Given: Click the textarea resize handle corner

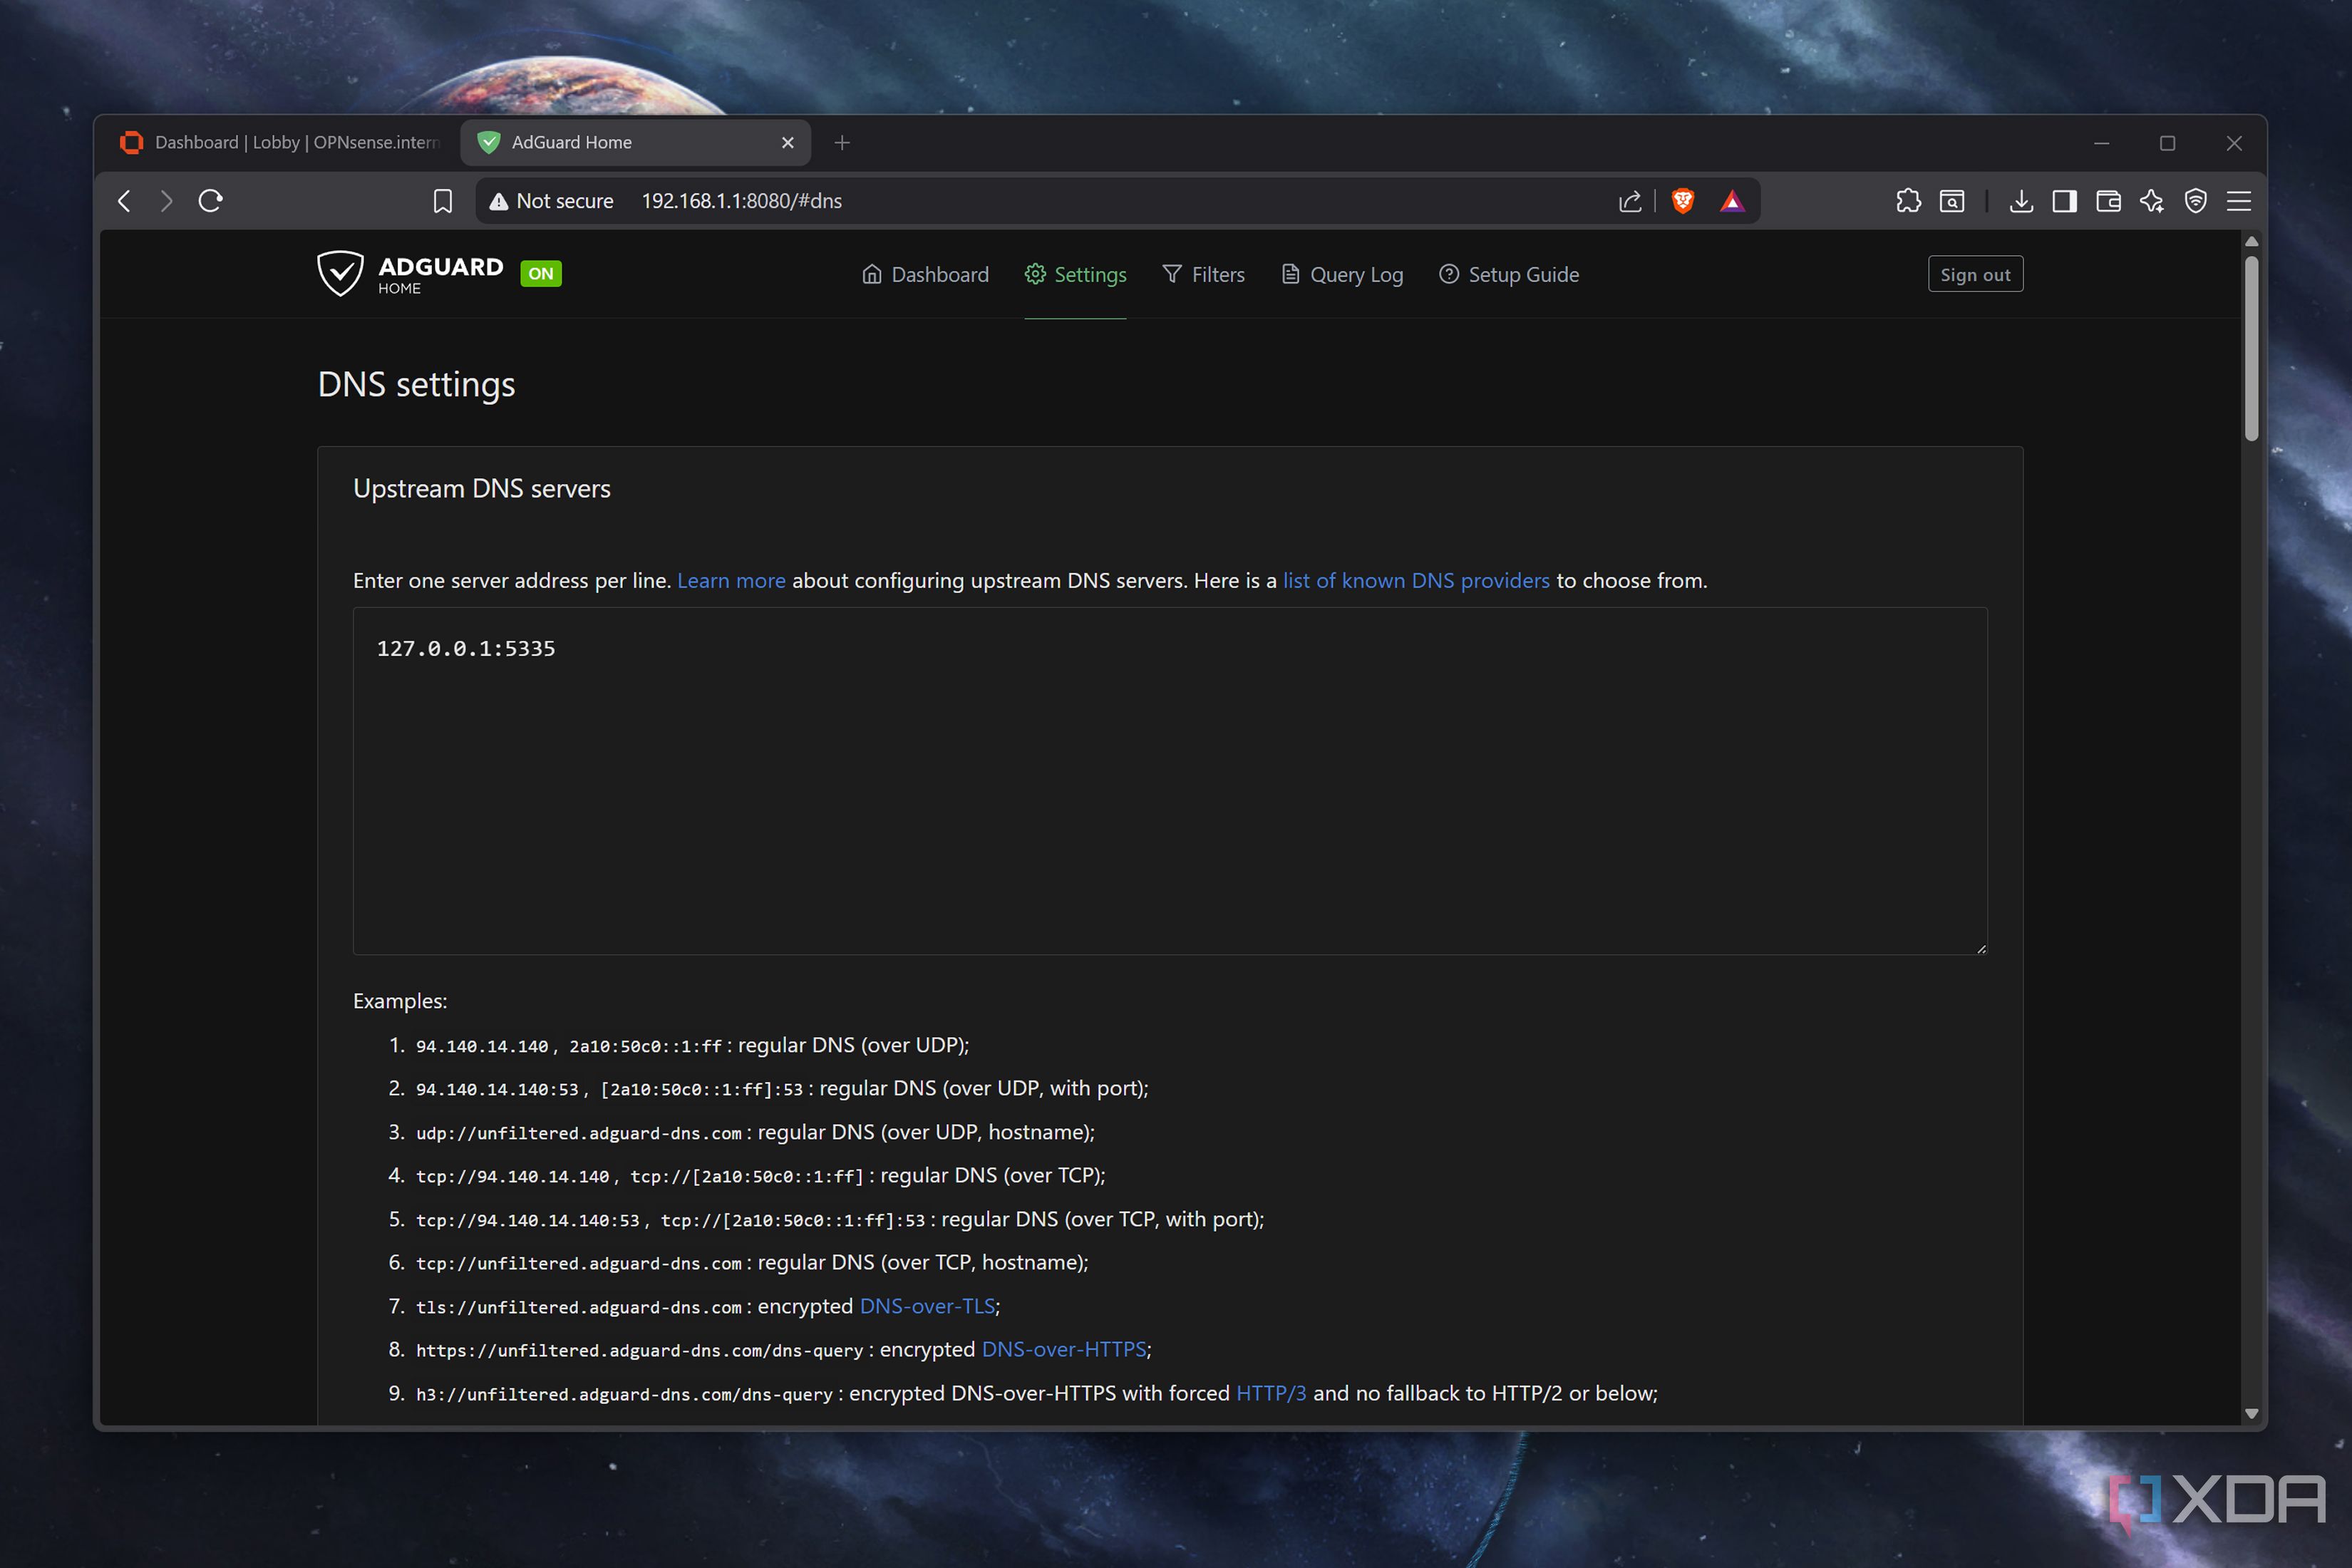Looking at the screenshot, I should click(x=1981, y=948).
